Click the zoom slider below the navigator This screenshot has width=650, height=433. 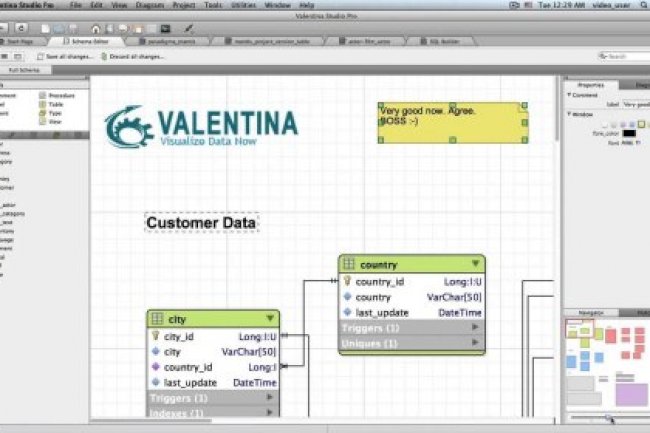607,417
